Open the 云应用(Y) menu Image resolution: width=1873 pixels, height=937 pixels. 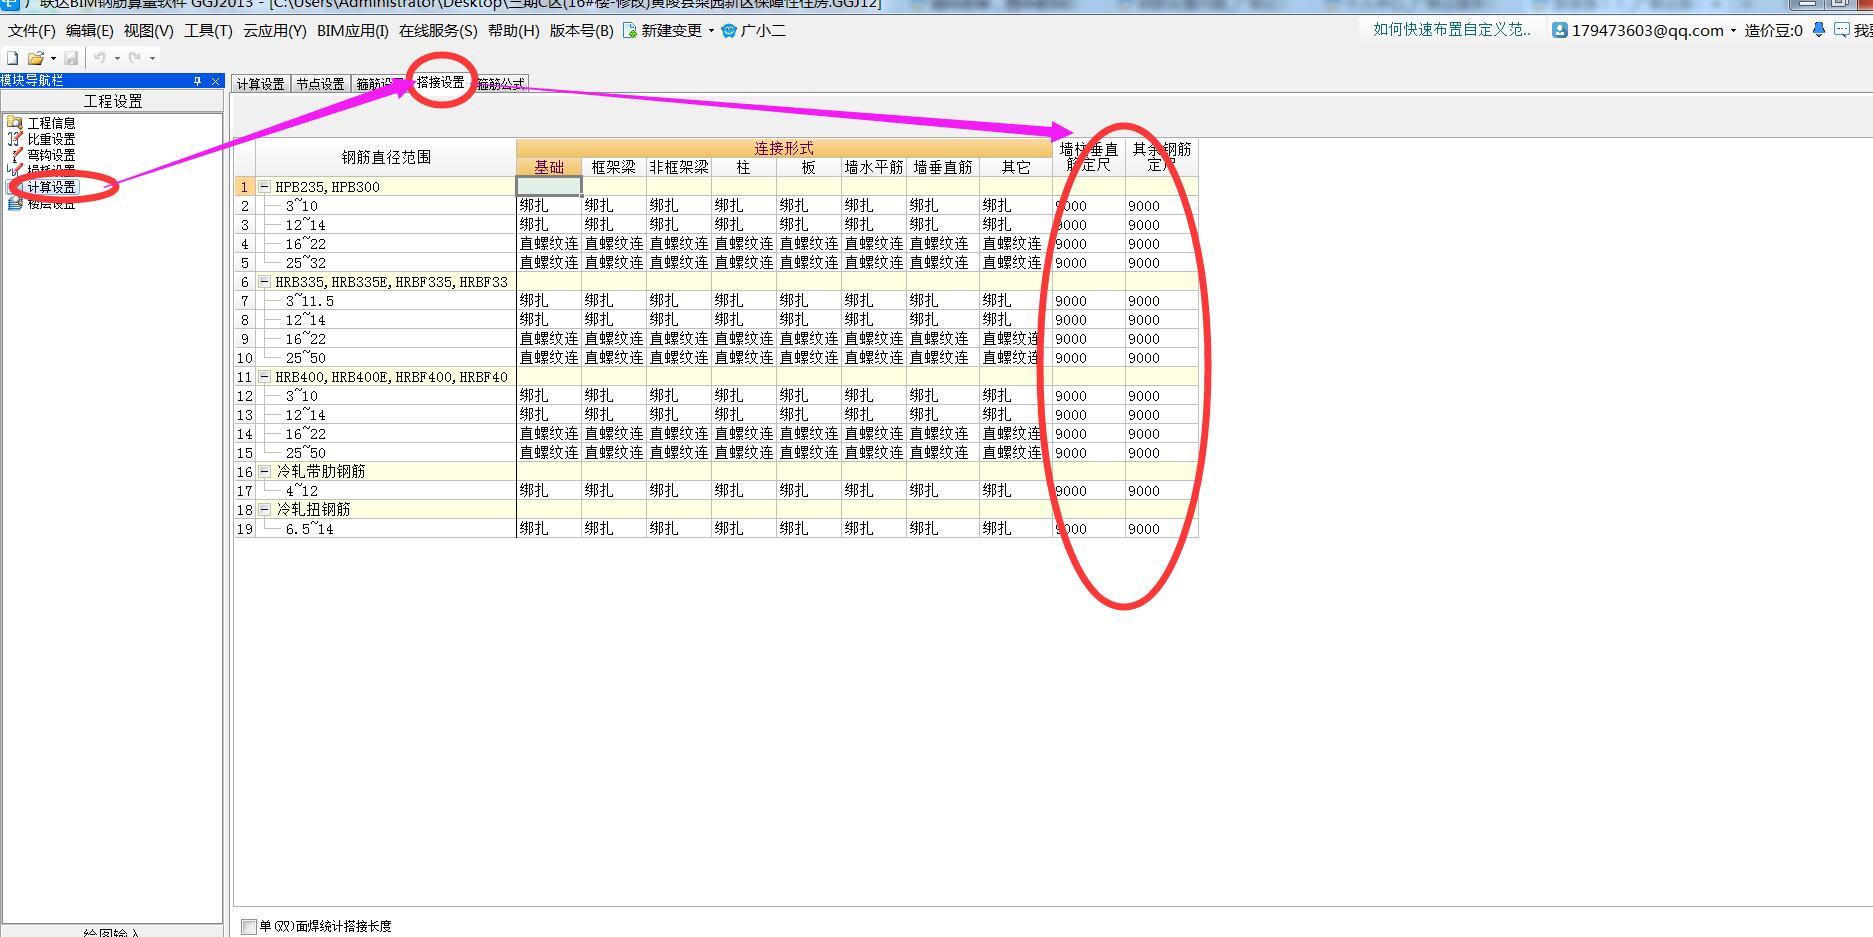(275, 31)
